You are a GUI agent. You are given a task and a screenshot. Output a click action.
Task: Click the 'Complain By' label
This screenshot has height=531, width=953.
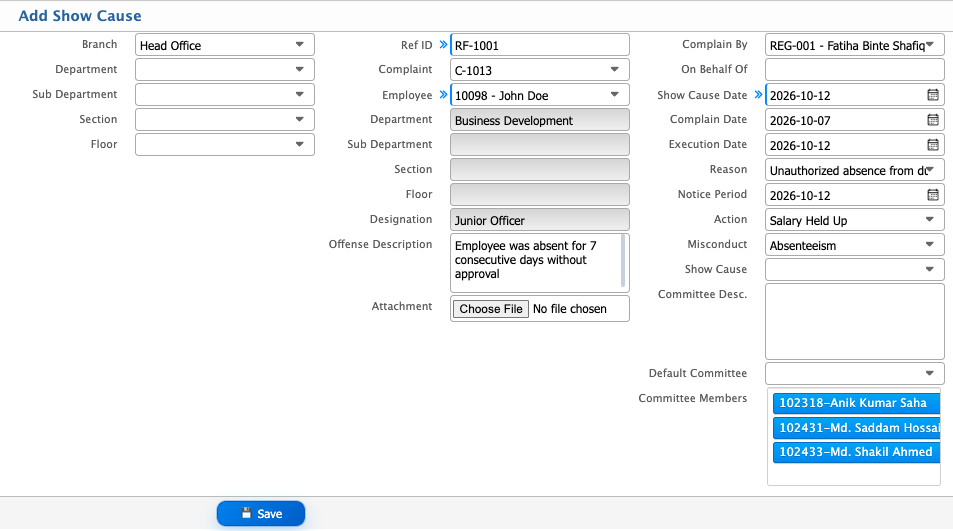(x=715, y=44)
